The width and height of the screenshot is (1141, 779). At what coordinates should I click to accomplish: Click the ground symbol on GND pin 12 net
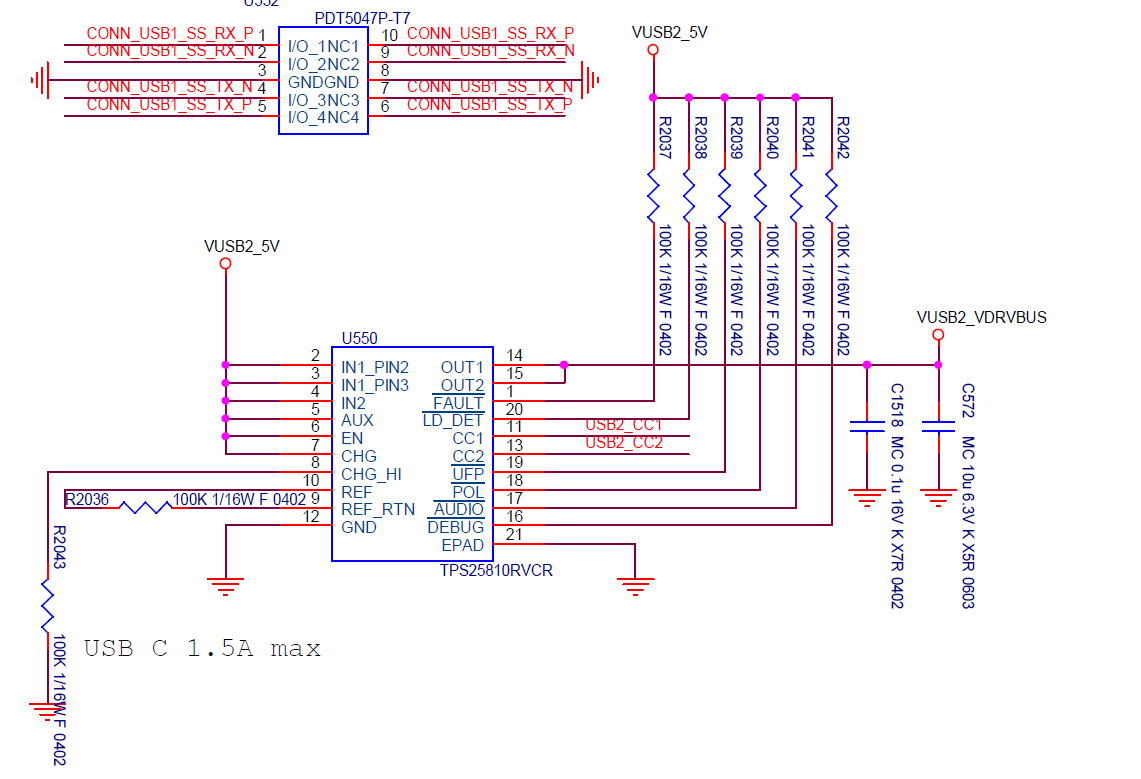(x=226, y=587)
